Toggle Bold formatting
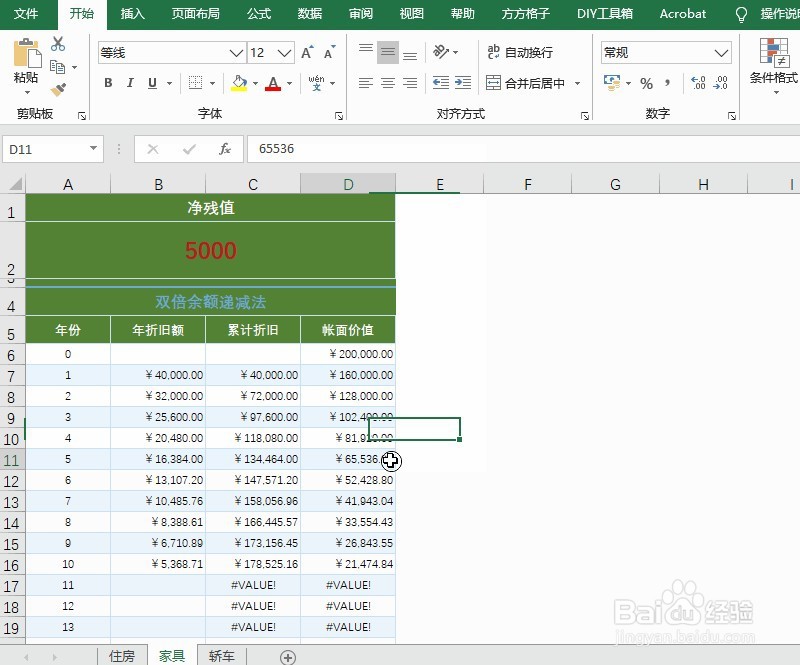 click(x=108, y=83)
